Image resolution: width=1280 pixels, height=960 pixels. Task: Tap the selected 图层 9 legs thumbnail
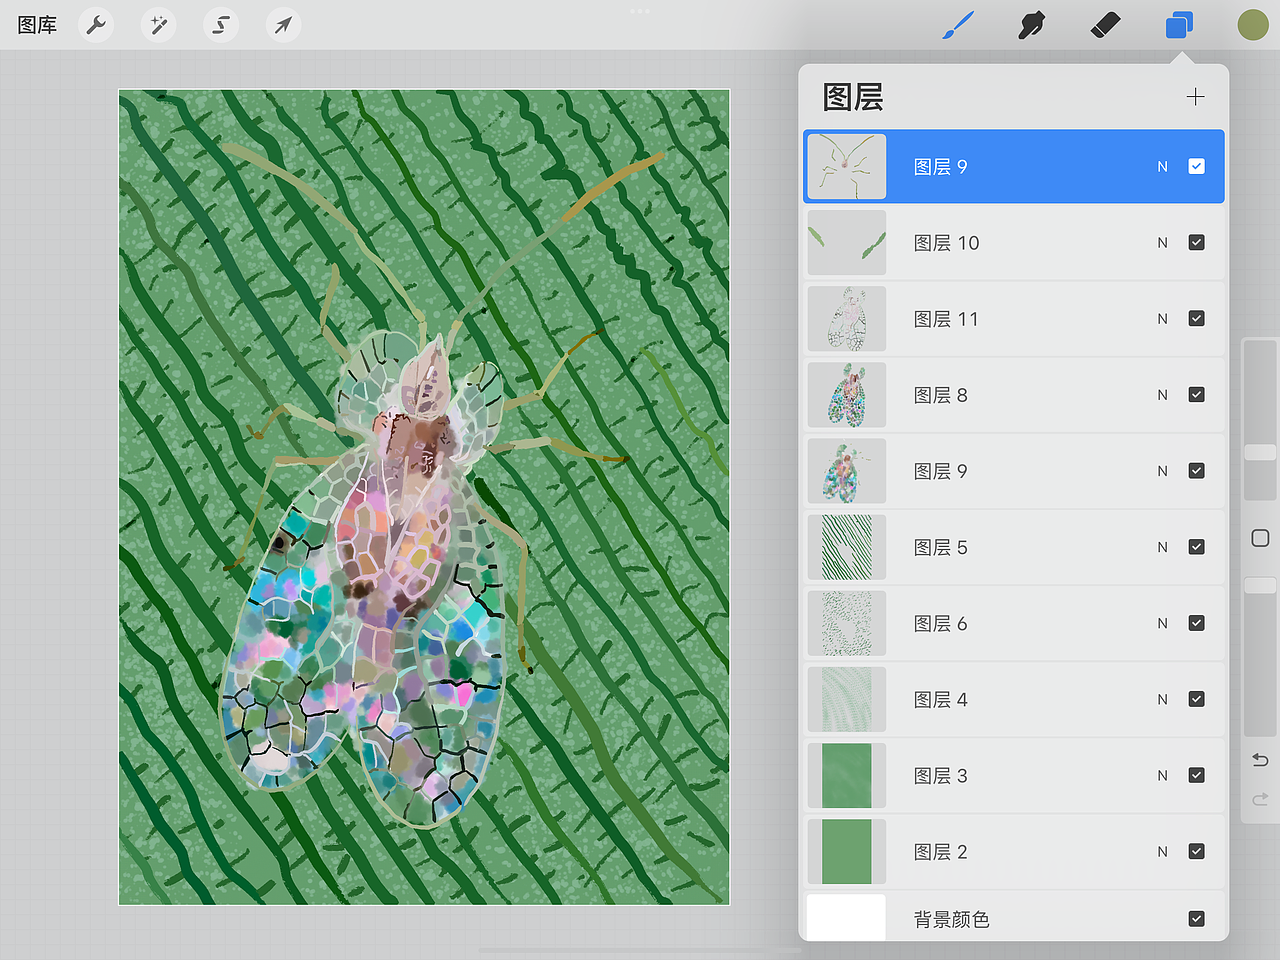[847, 166]
